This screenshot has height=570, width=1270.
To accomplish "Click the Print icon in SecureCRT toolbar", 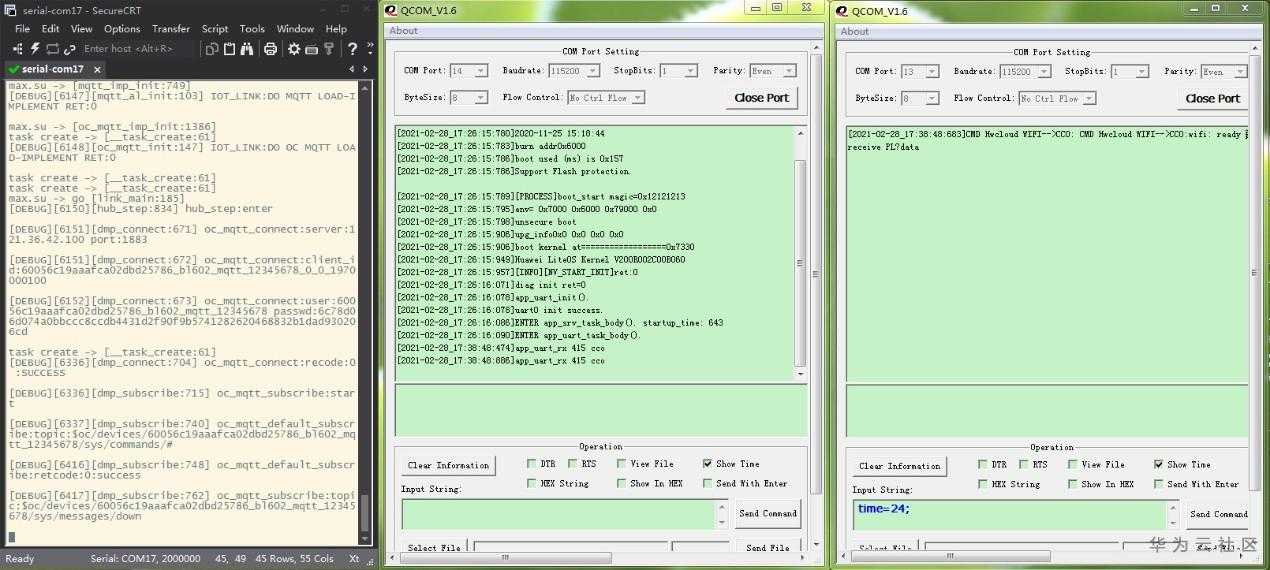I will click(270, 48).
